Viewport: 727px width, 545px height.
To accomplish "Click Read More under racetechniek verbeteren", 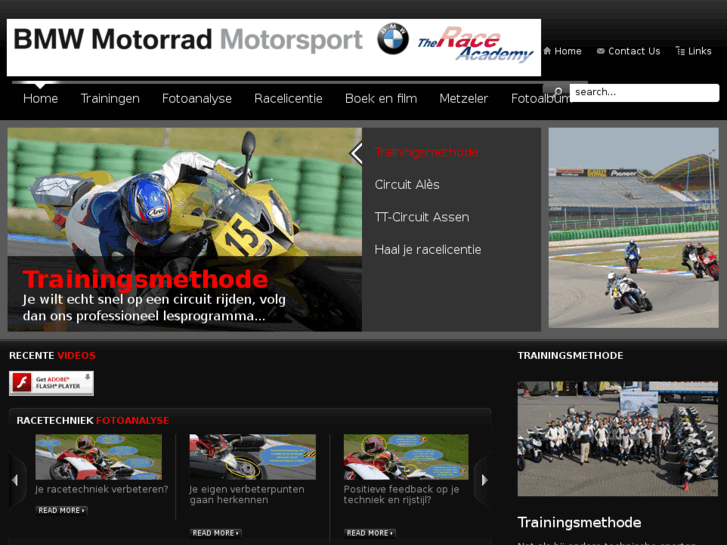I will click(61, 510).
